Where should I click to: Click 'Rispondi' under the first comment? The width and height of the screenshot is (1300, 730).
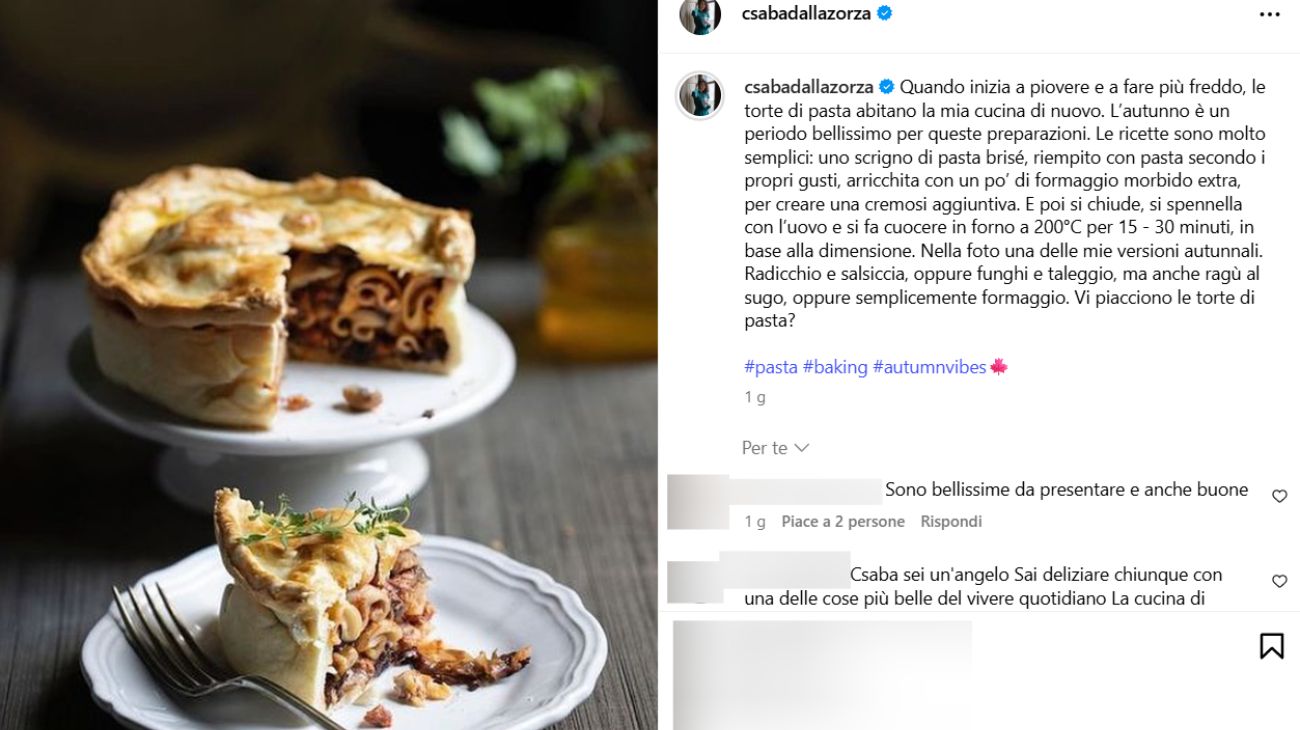tap(951, 521)
